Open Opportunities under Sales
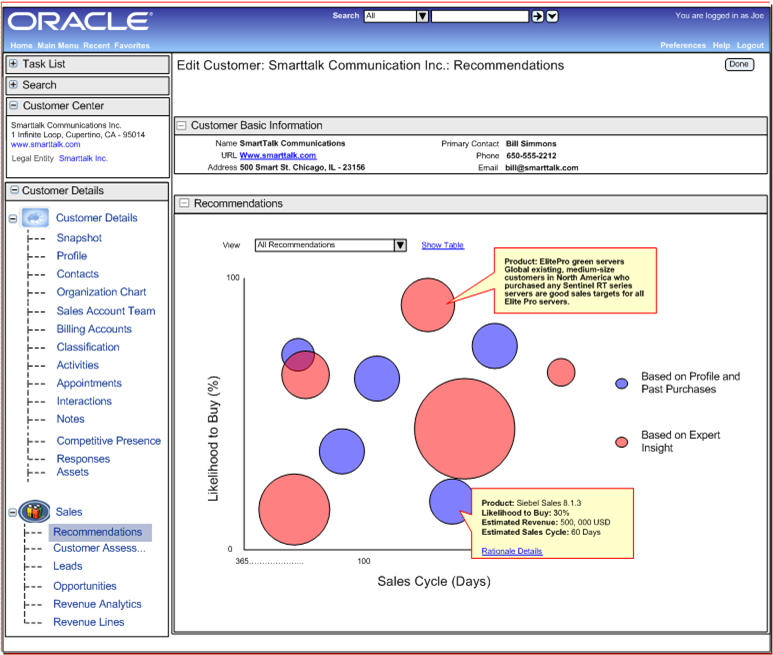Image resolution: width=773 pixels, height=655 pixels. pos(85,586)
